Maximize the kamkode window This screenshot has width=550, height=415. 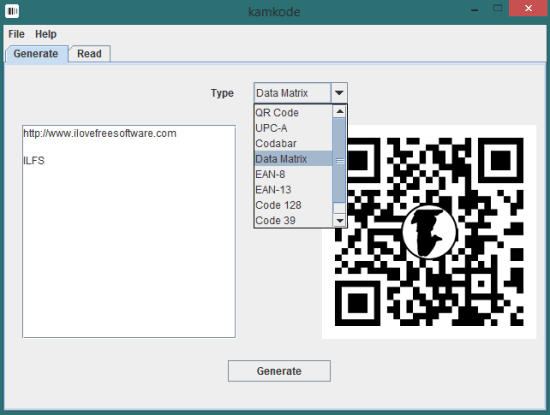point(497,8)
